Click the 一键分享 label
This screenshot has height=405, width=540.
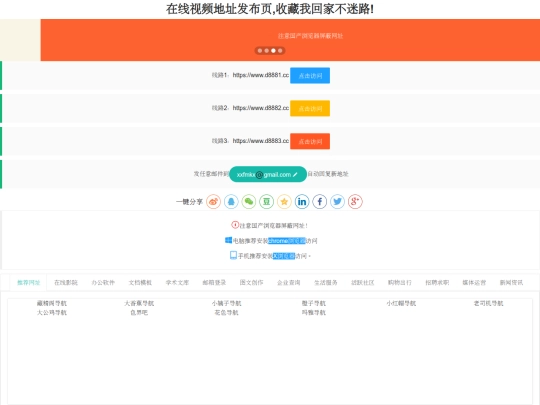click(x=189, y=202)
